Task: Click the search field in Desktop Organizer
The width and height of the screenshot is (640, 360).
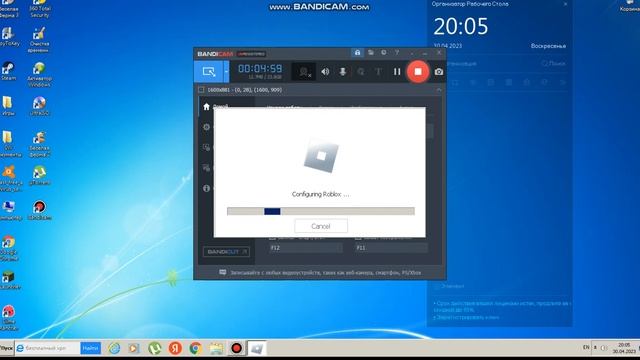Action: (x=553, y=64)
